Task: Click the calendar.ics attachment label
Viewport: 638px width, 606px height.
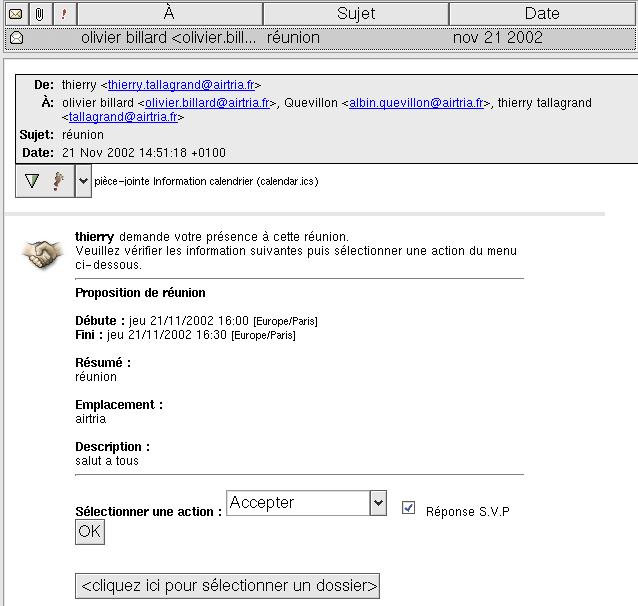Action: 206,181
